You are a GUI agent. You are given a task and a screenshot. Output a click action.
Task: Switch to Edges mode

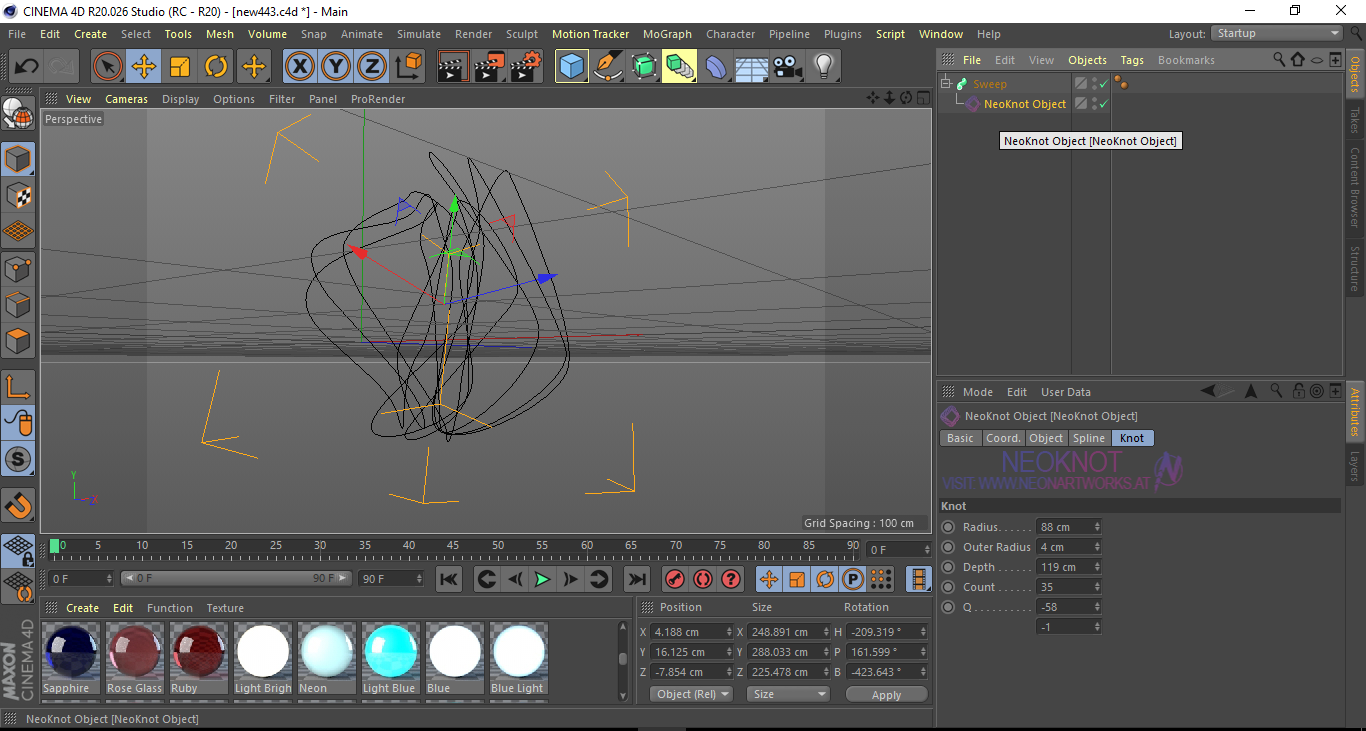click(18, 304)
